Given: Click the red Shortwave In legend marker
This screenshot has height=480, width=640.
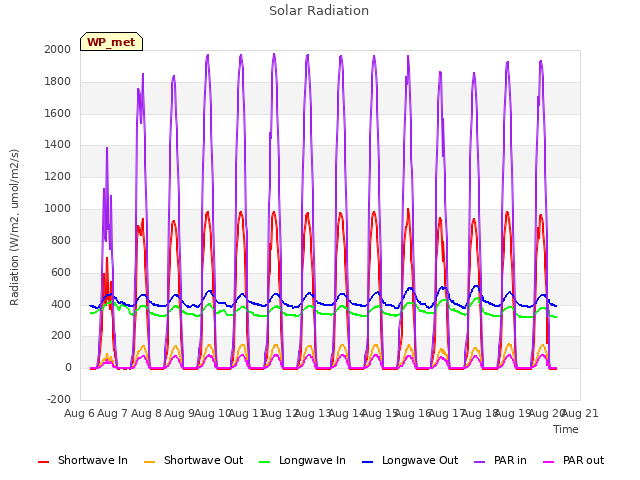Looking at the screenshot, I should coord(43,462).
